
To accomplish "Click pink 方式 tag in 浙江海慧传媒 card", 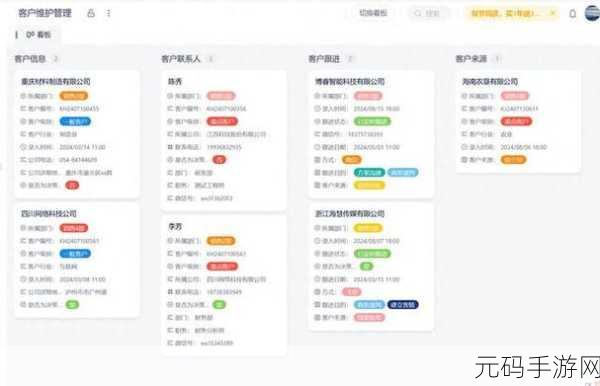I will [x=351, y=292].
